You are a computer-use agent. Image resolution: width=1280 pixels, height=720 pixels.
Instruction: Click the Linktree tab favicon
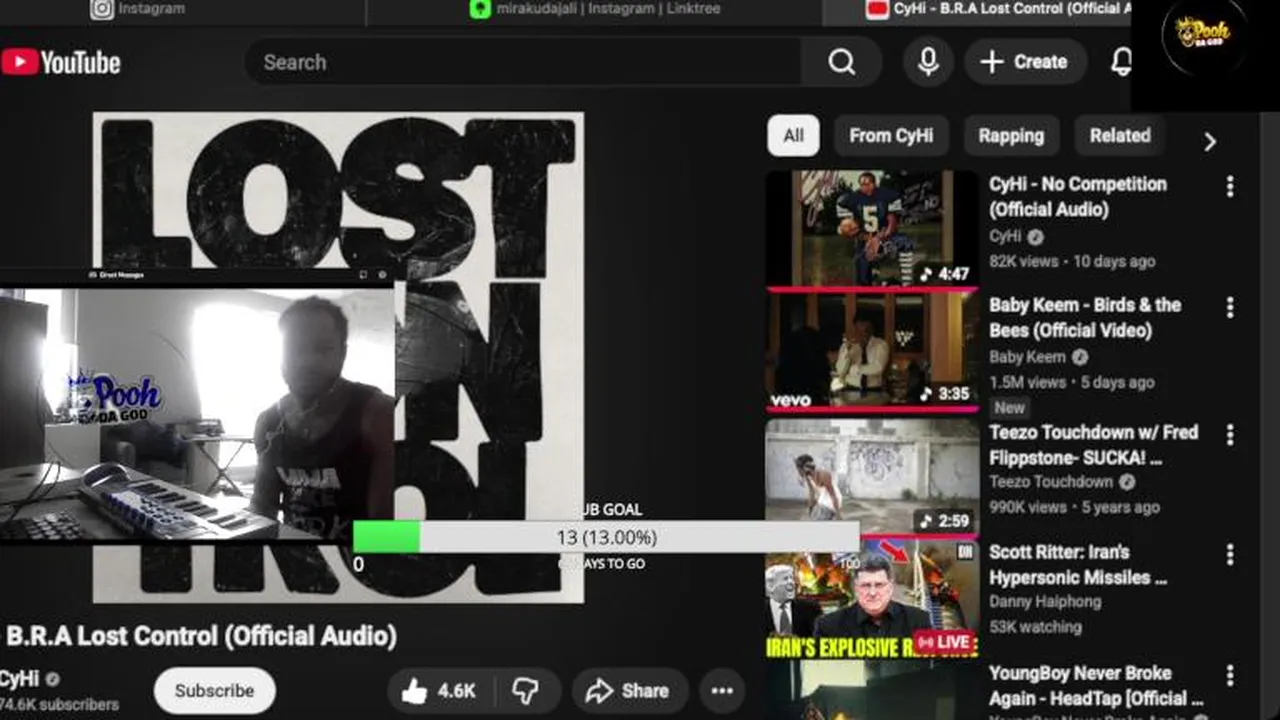coord(480,9)
